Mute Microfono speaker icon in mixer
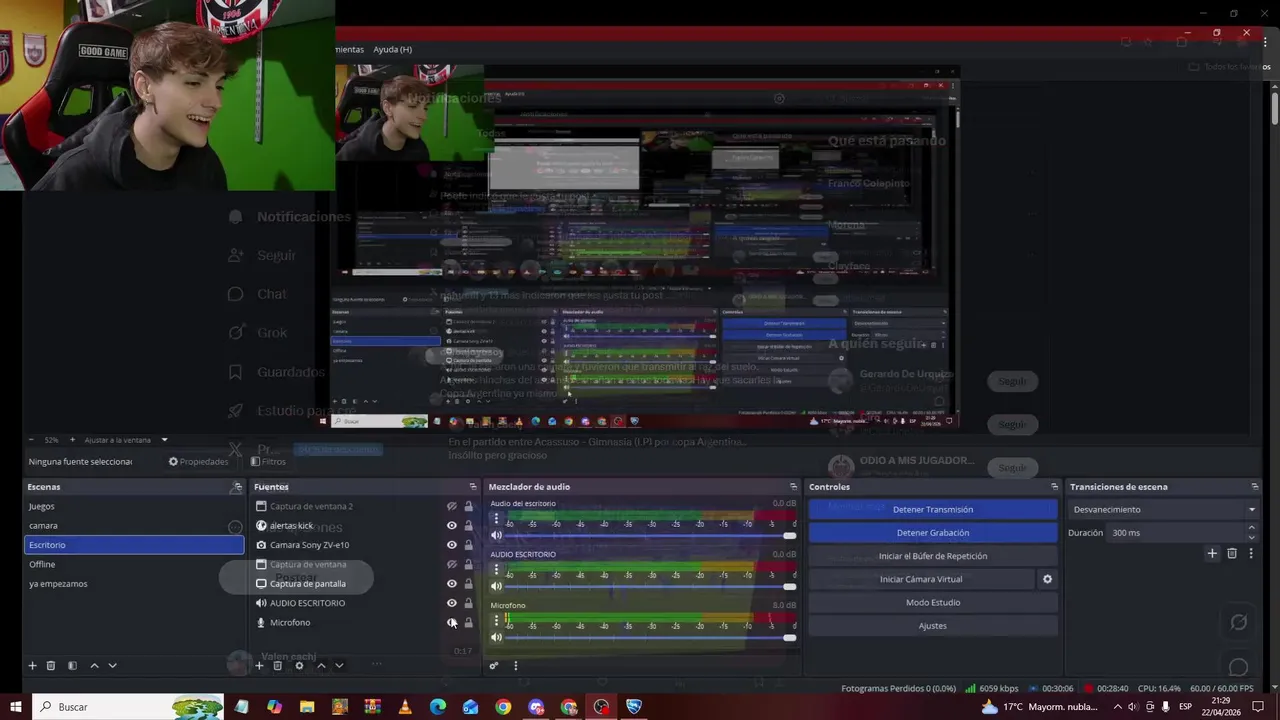The image size is (1280, 720). tap(496, 637)
